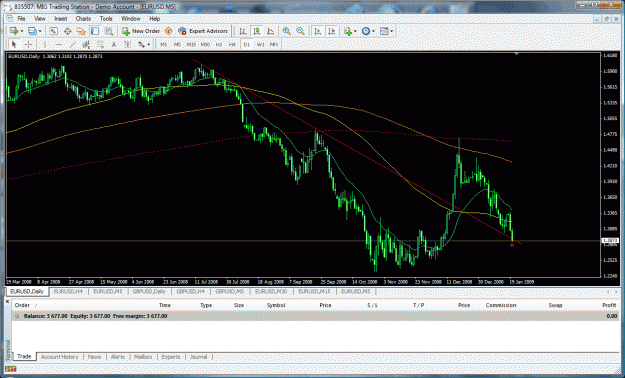Click the Symbol column header
Screen dimensions: 625x378
276,305
